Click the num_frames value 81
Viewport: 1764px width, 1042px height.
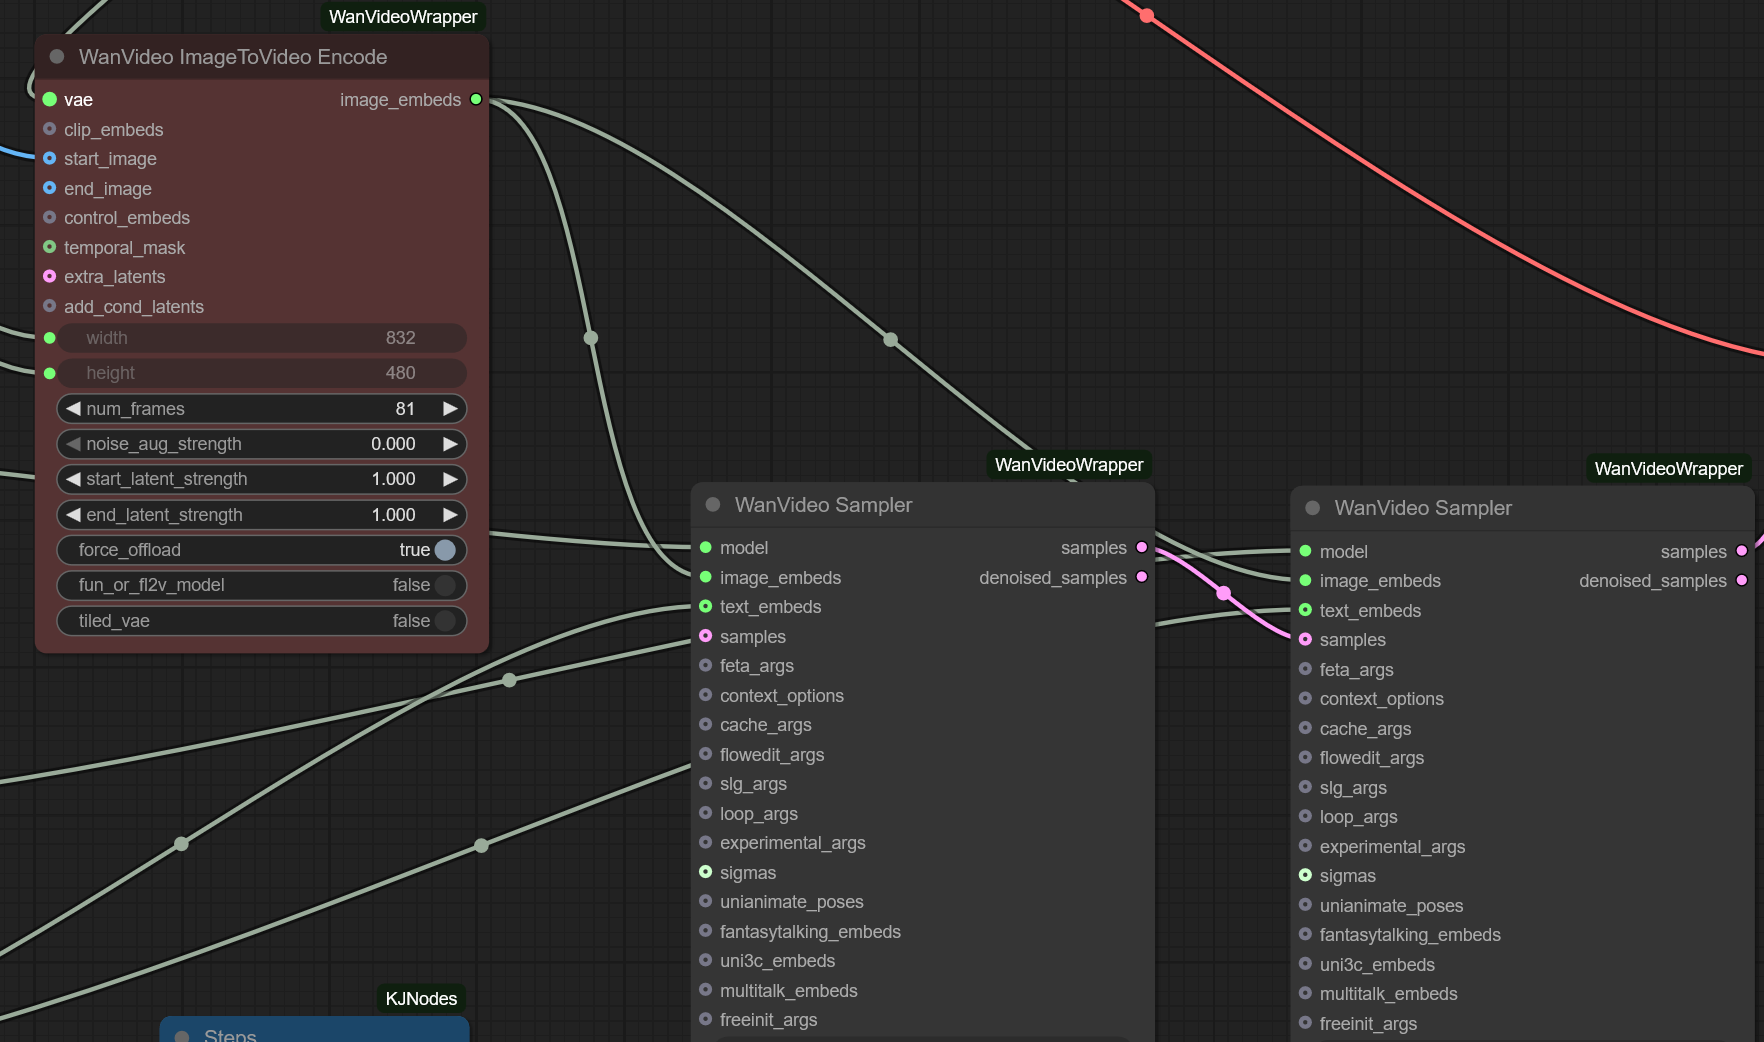[405, 408]
